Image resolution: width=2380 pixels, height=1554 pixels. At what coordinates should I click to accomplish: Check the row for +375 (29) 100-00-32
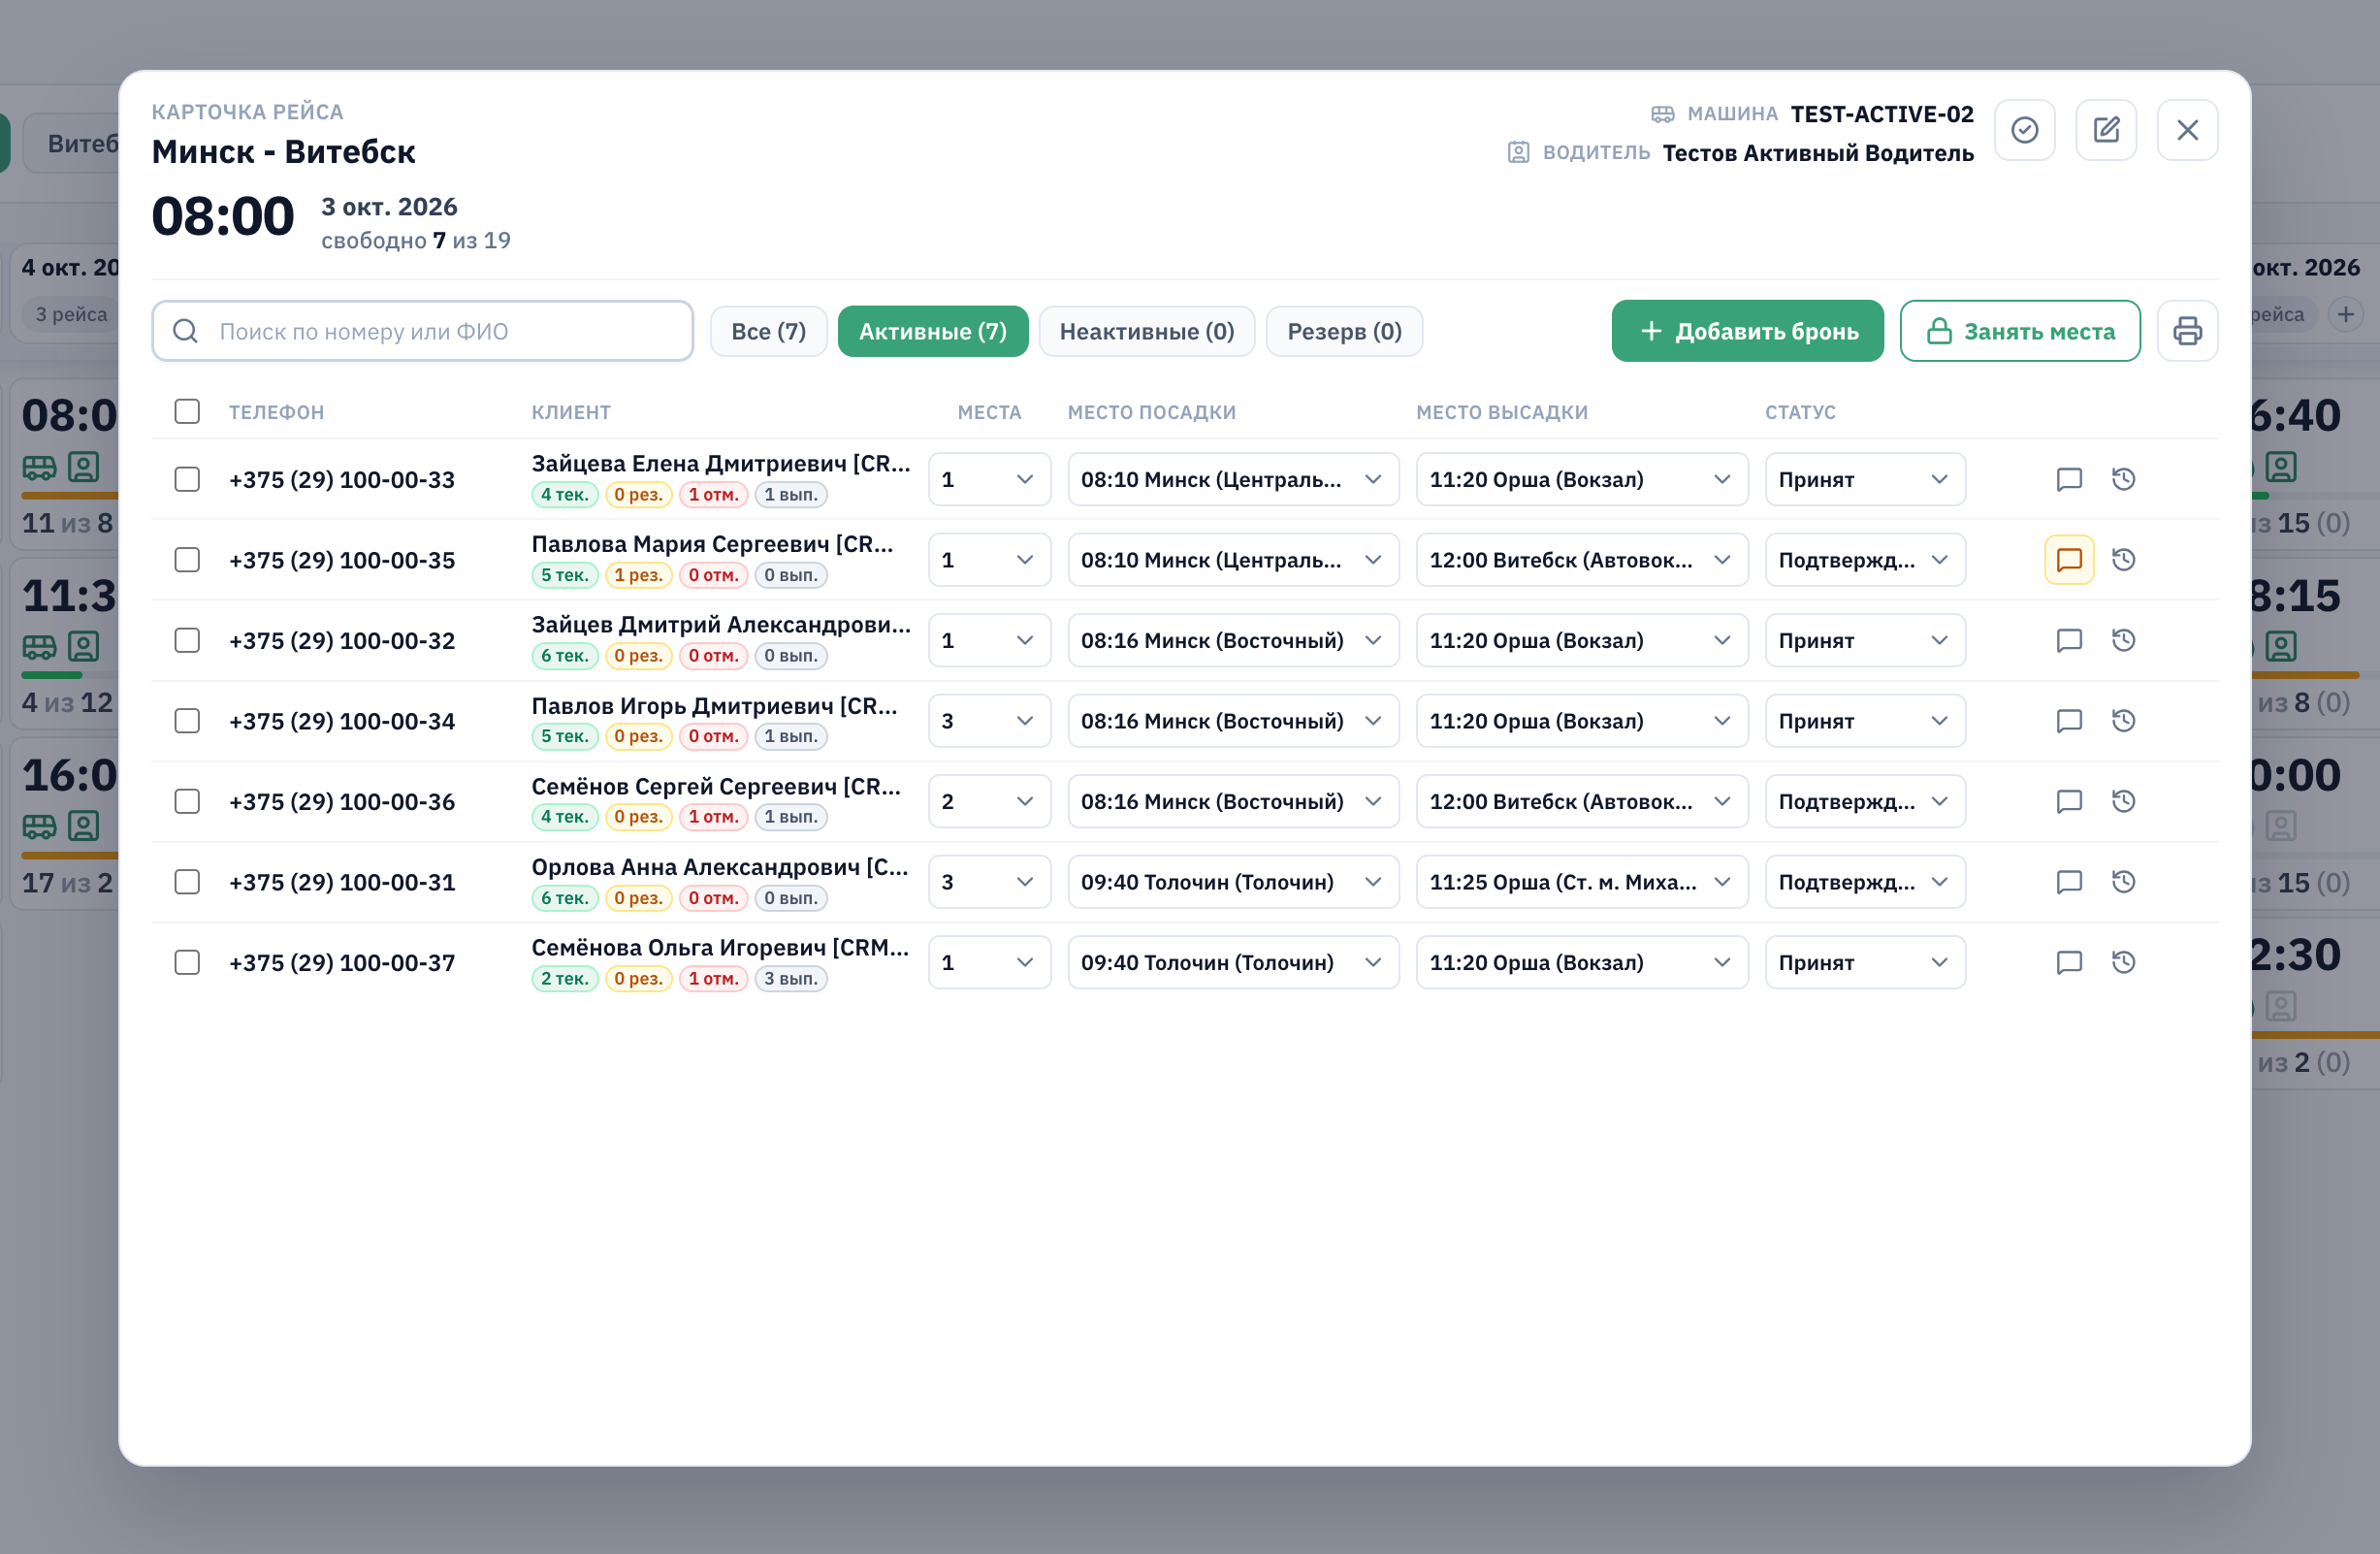point(187,640)
